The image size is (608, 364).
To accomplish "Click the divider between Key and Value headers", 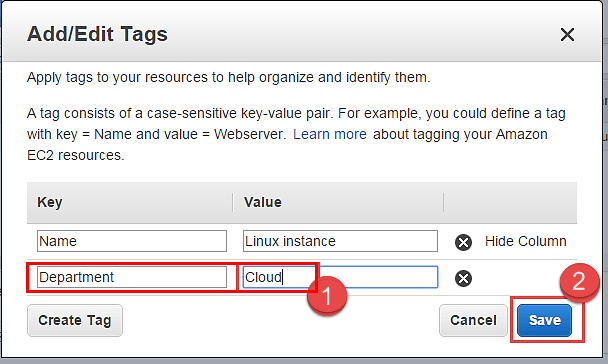I will [x=233, y=202].
